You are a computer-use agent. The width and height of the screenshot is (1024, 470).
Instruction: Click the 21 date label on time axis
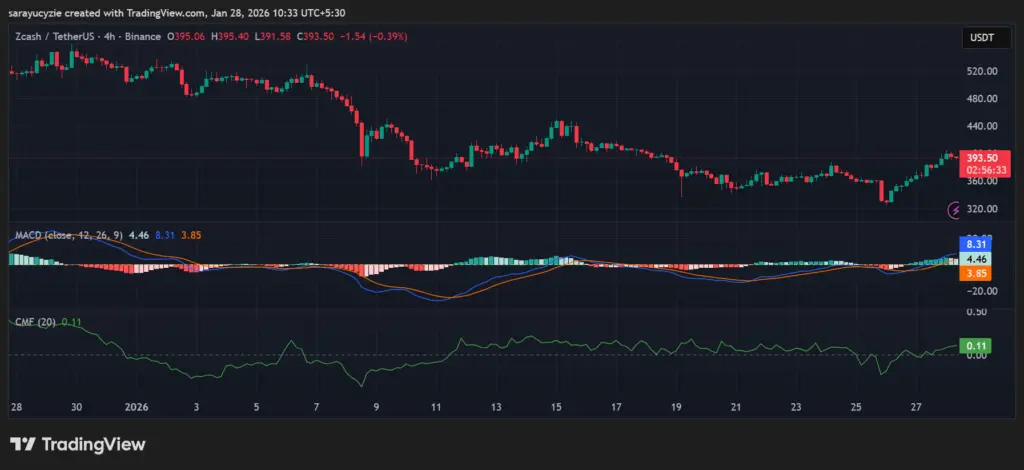736,407
